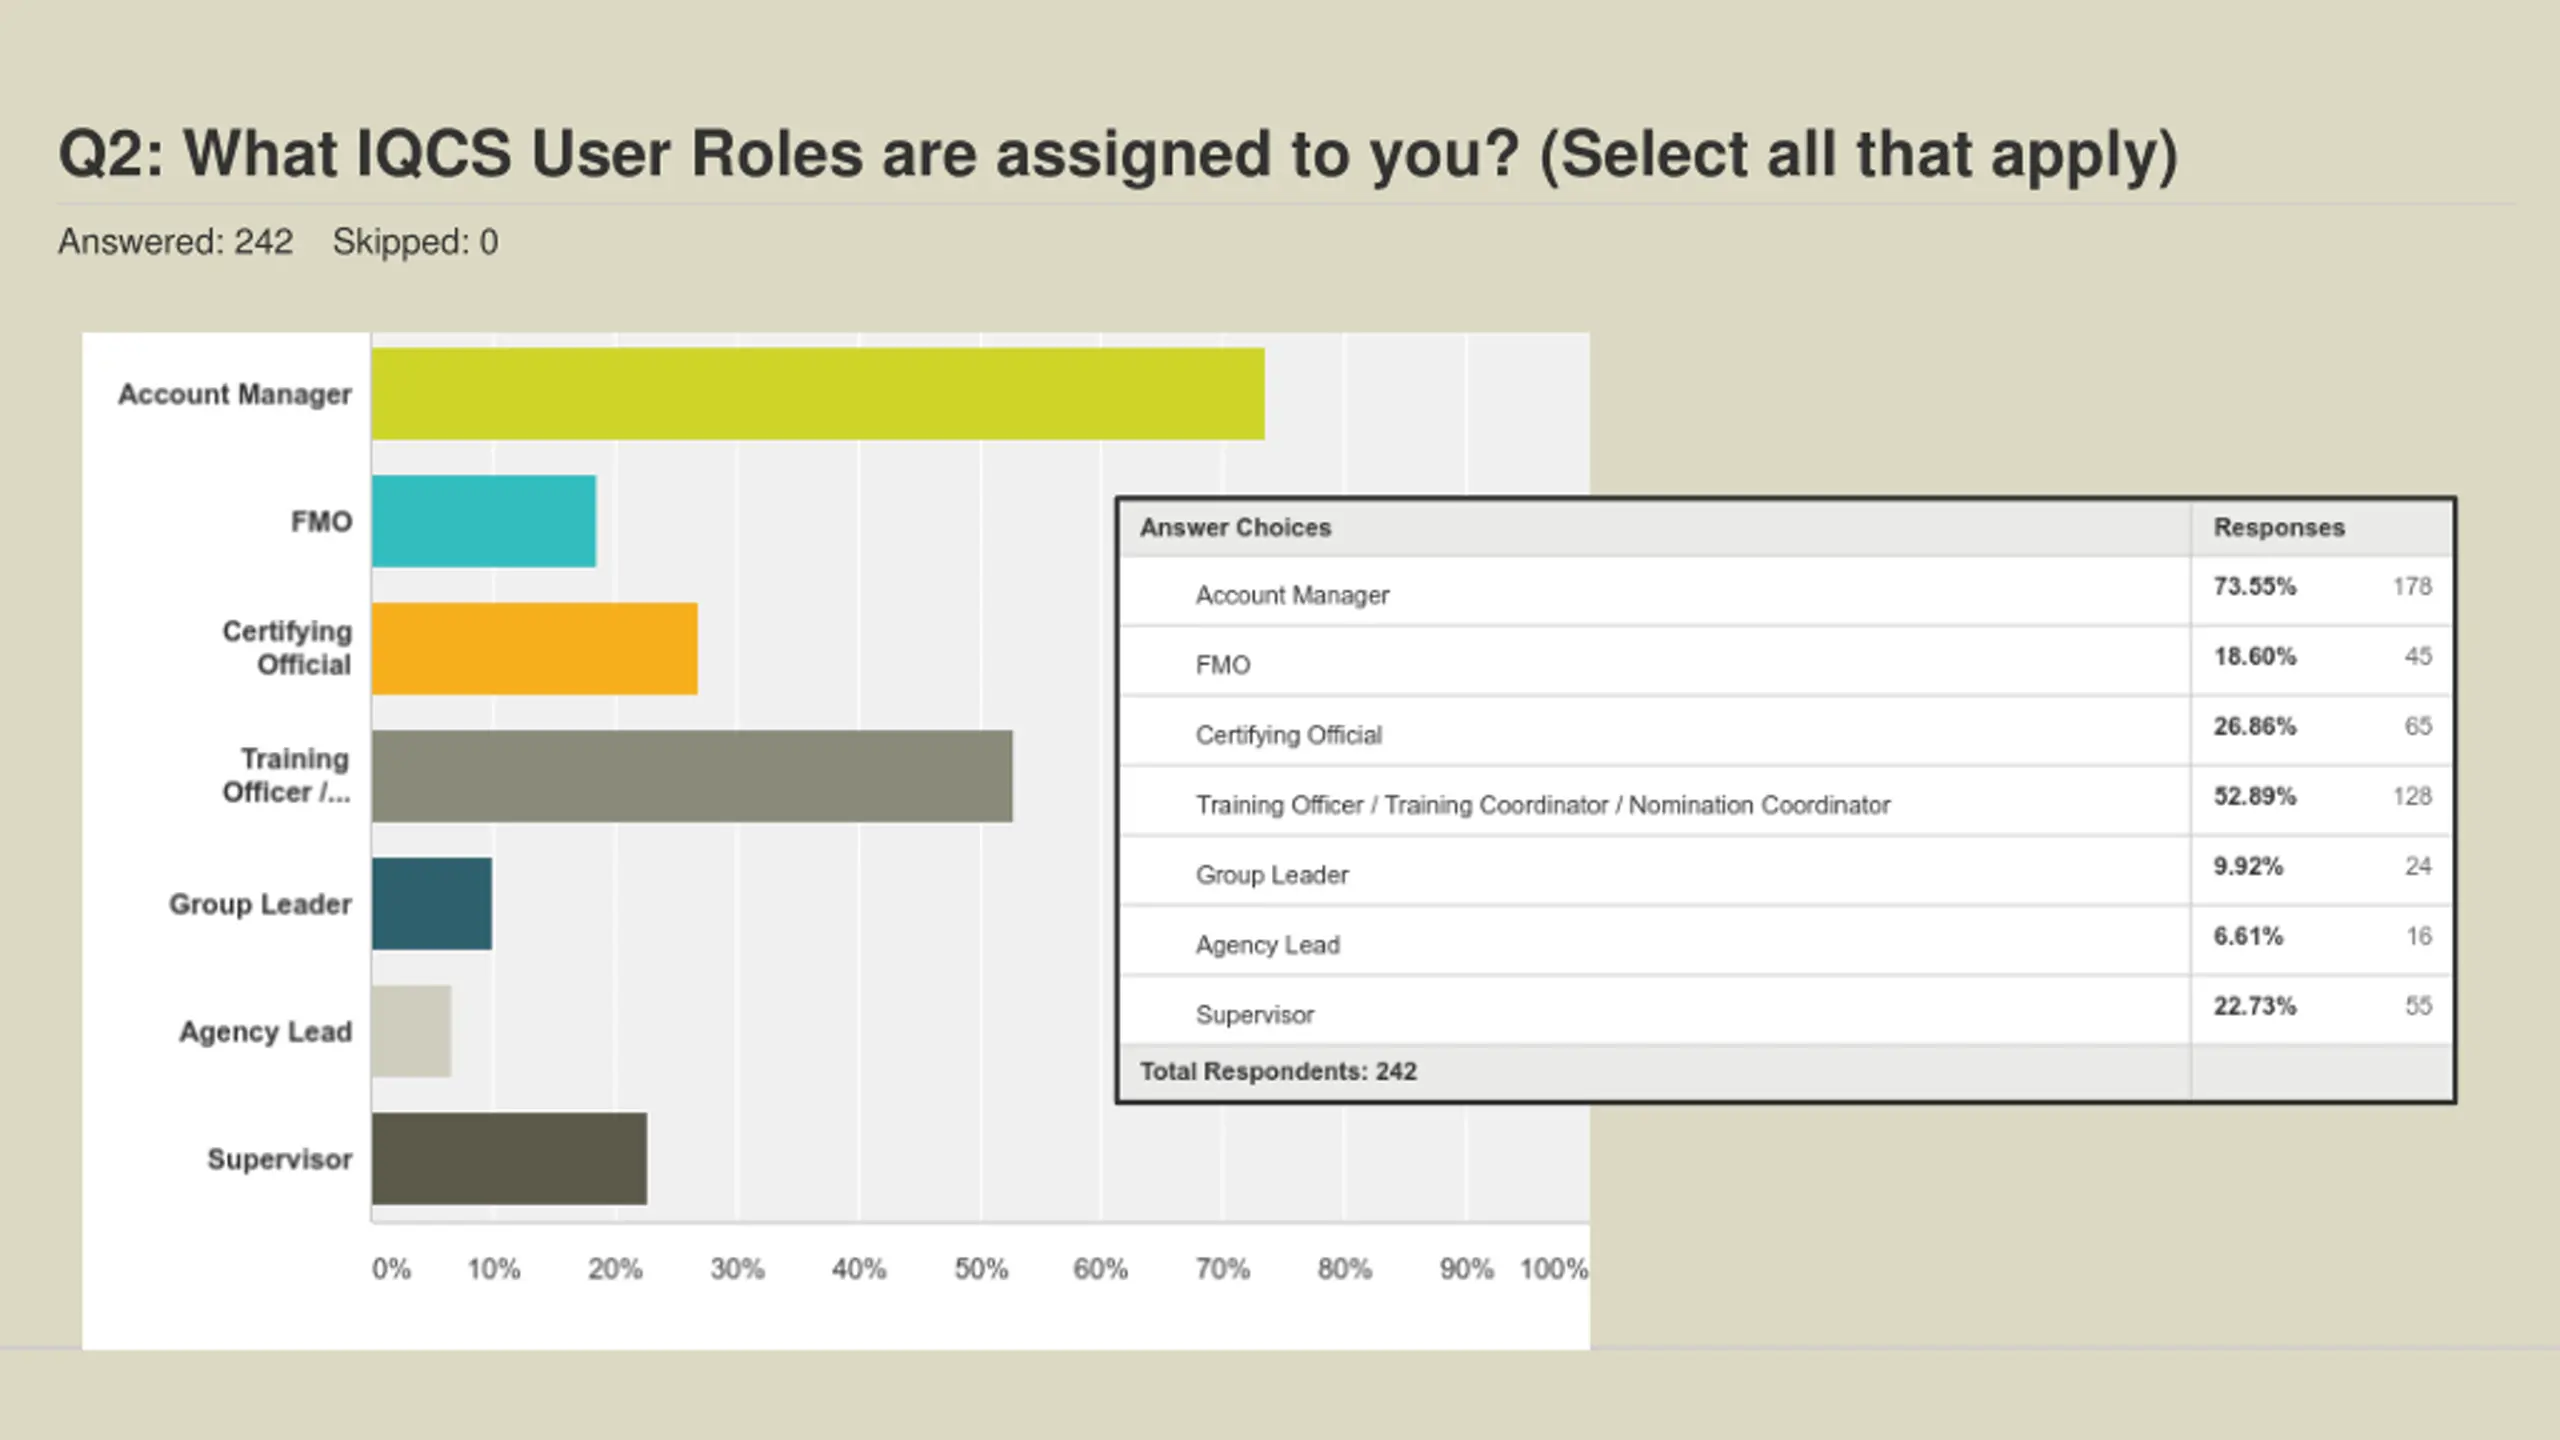This screenshot has height=1440, width=2560.
Task: Click the Q2 question title
Action: (1117, 155)
